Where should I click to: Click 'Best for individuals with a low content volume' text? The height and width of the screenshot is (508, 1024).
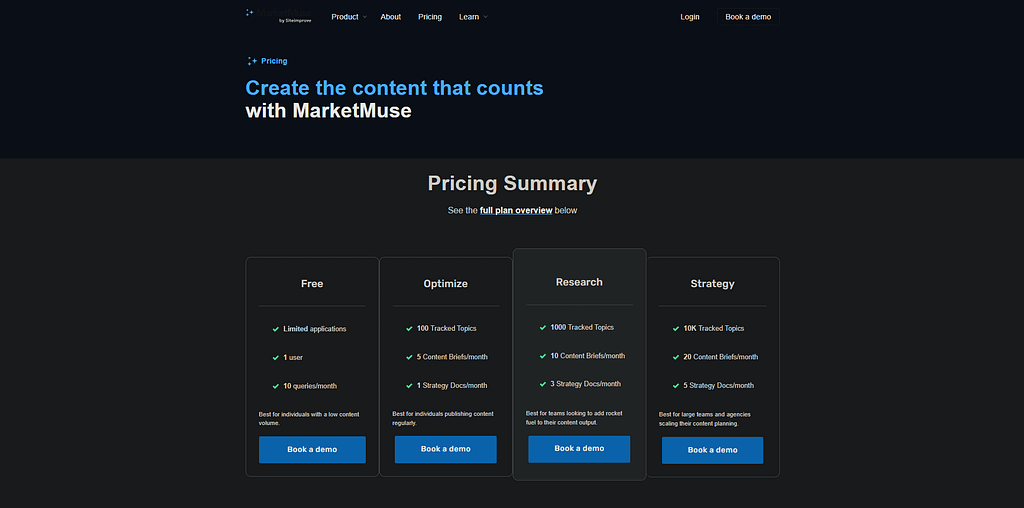point(309,419)
